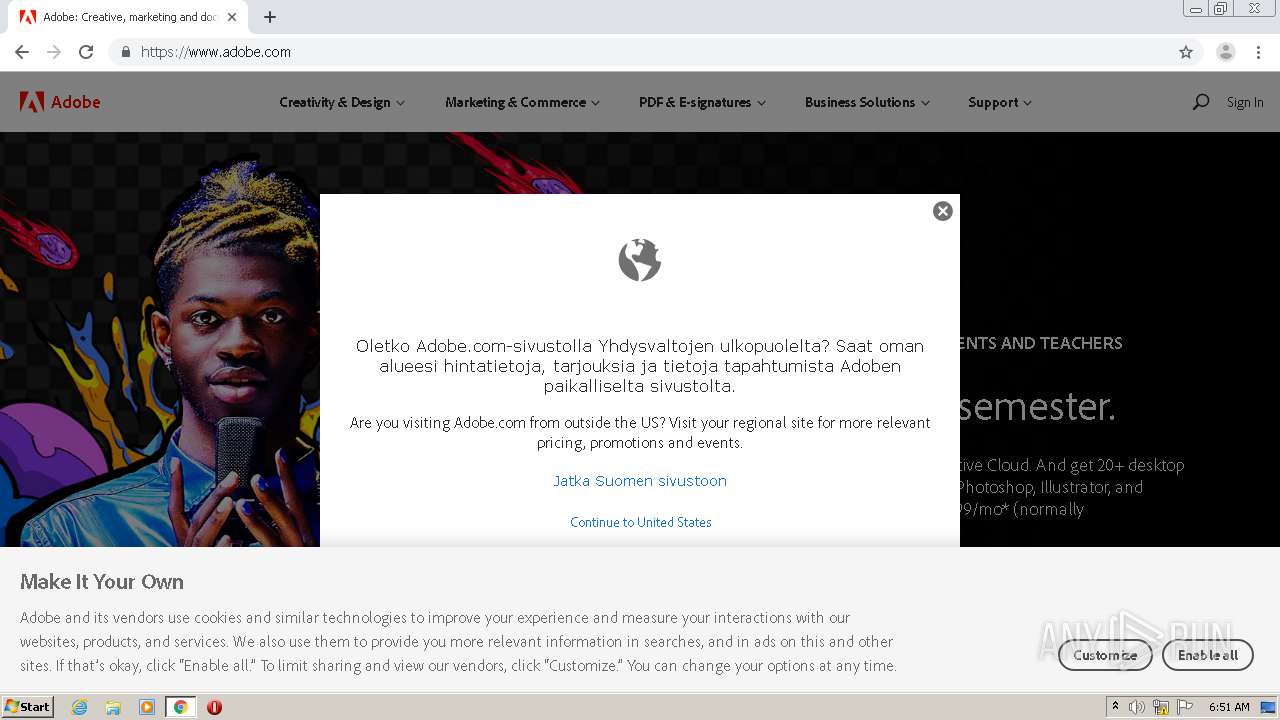Open the file explorer taskbar icon
Viewport: 1280px width, 720px height.
point(113,707)
